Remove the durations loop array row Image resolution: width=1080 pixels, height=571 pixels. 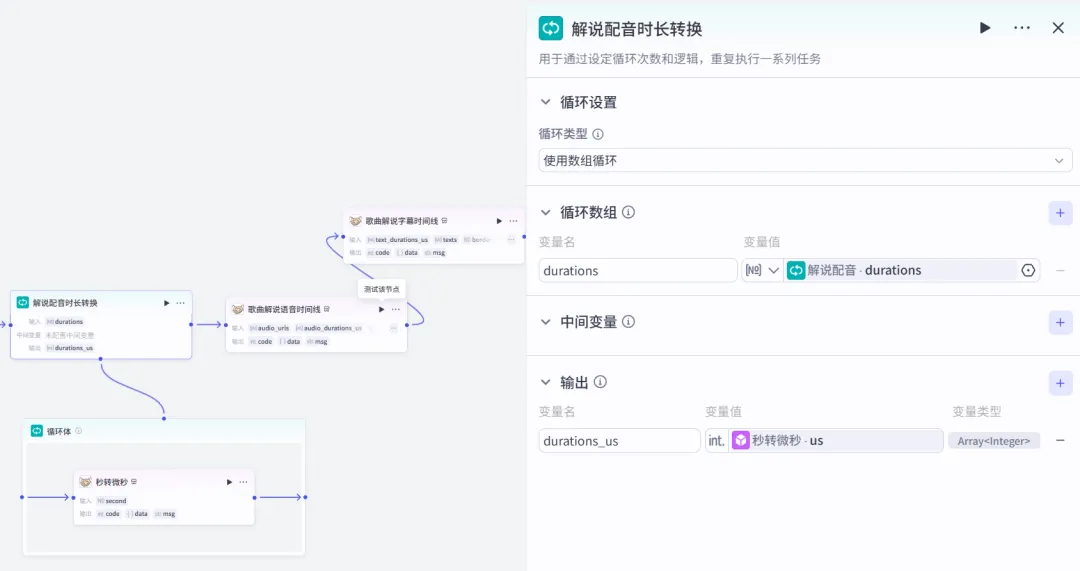[x=1060, y=271]
